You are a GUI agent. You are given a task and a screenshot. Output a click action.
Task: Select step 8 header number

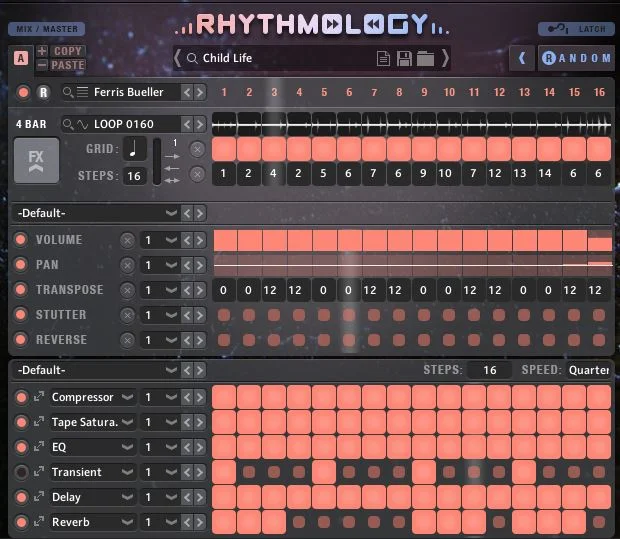coord(399,92)
